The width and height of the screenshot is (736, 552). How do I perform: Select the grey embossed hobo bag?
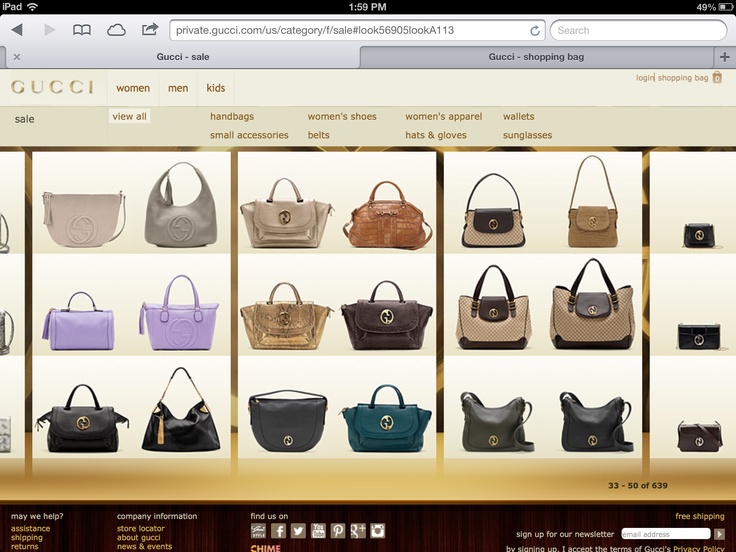coord(181,205)
